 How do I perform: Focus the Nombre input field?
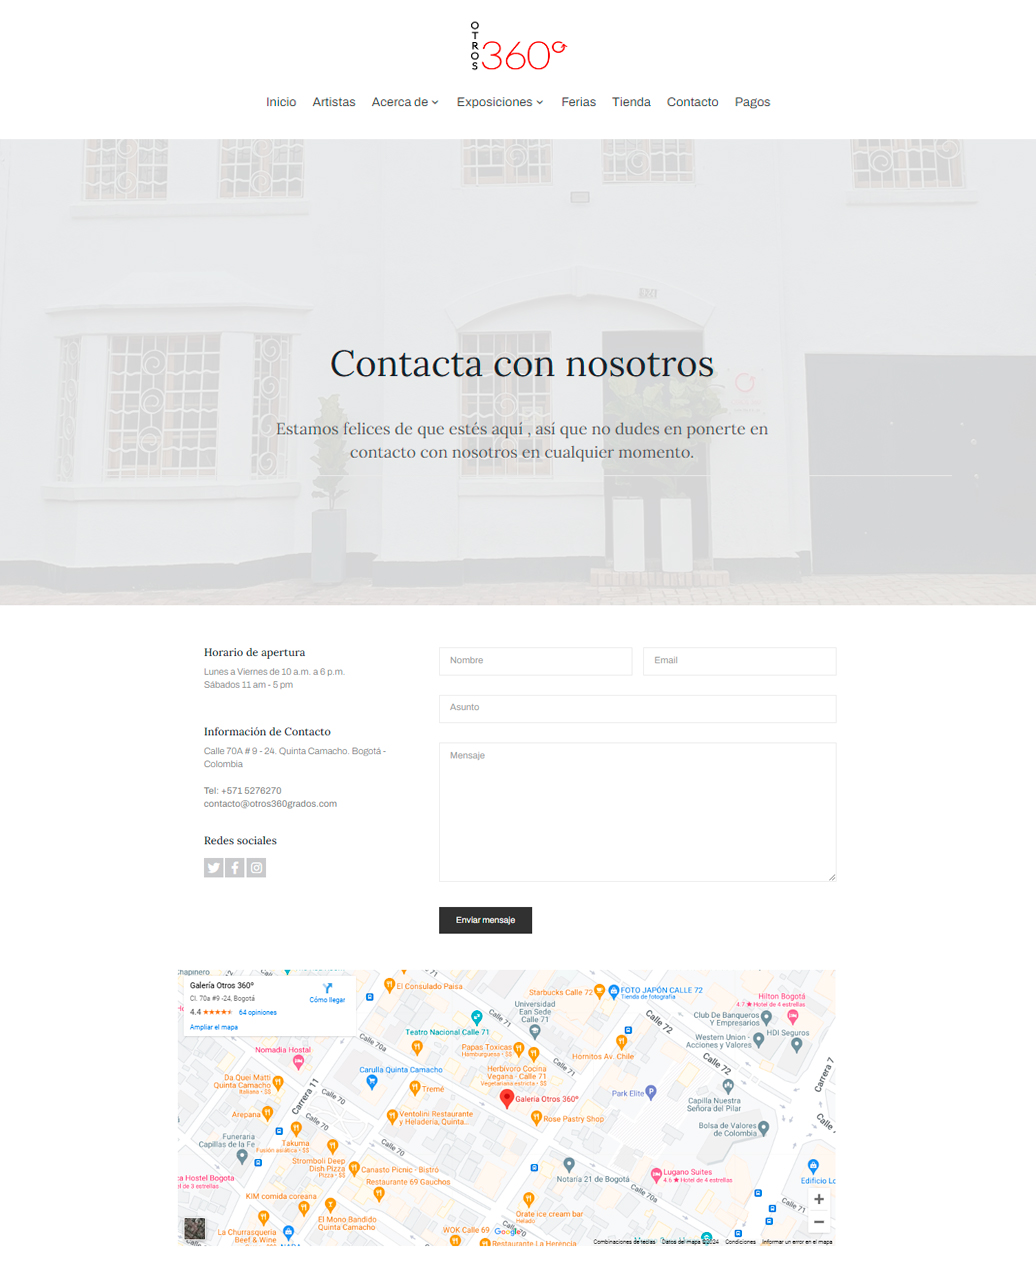[x=535, y=661]
